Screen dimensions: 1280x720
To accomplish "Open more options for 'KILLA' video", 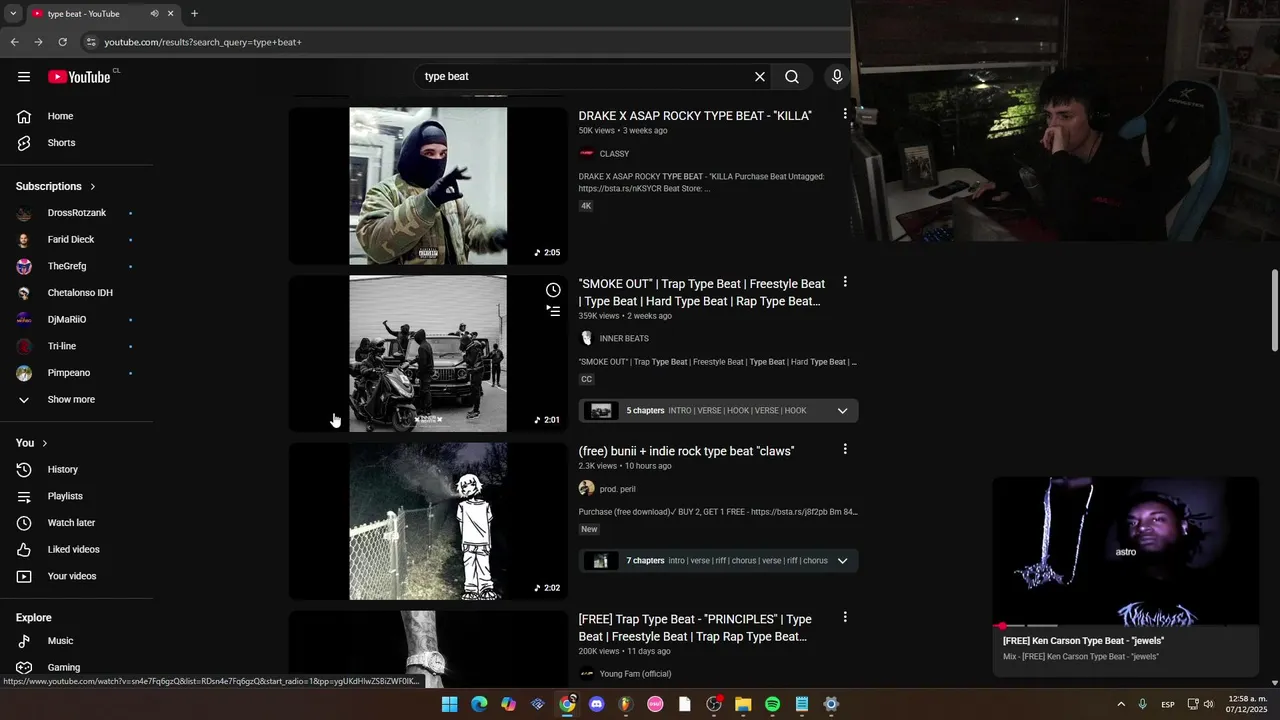I will click(845, 115).
